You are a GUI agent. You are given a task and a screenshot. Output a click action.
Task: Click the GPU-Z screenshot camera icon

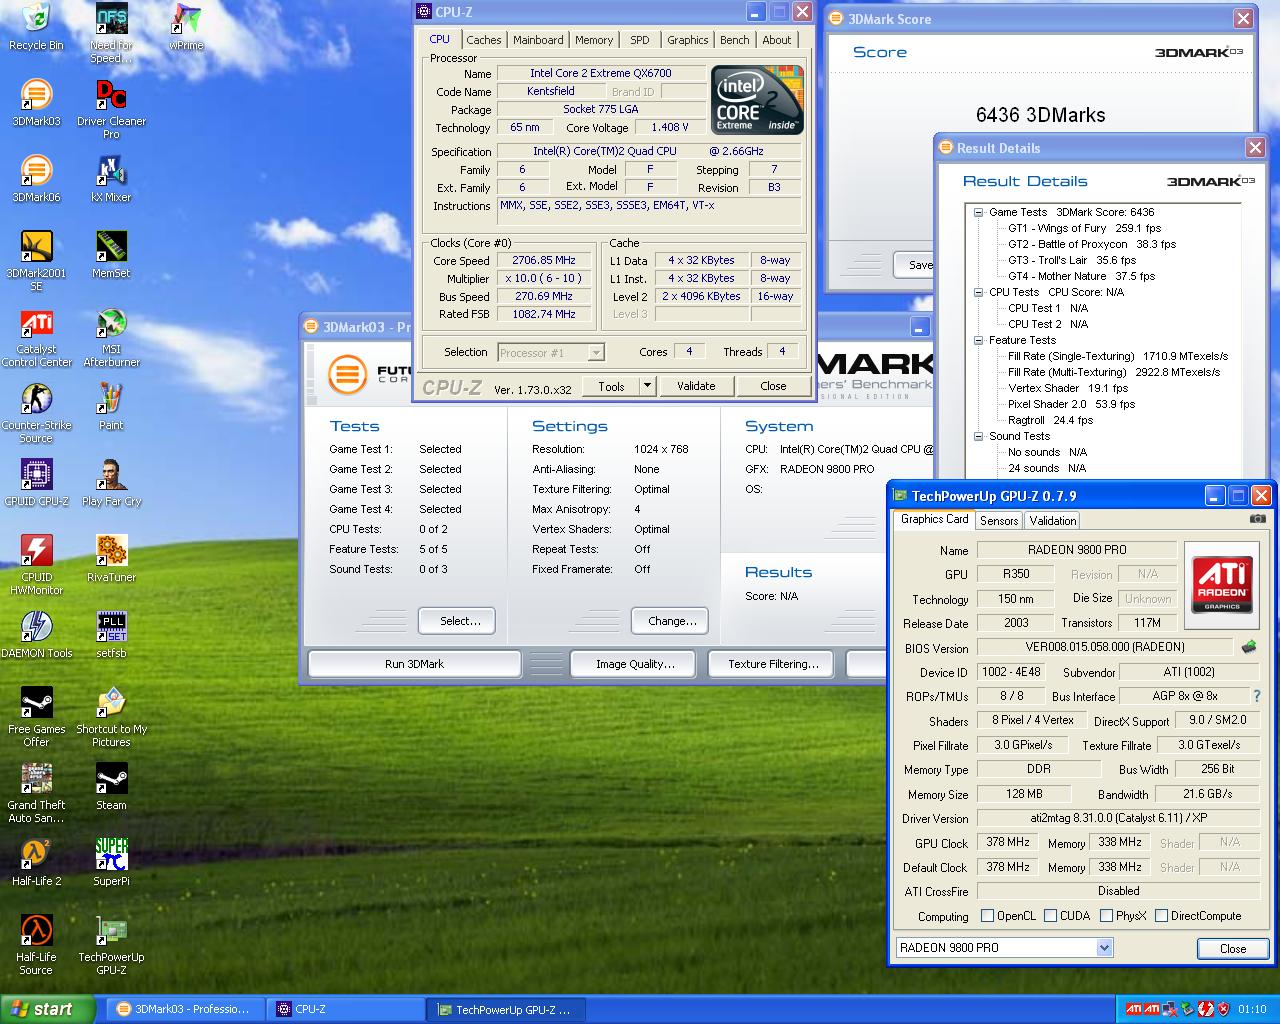pyautogui.click(x=1258, y=519)
